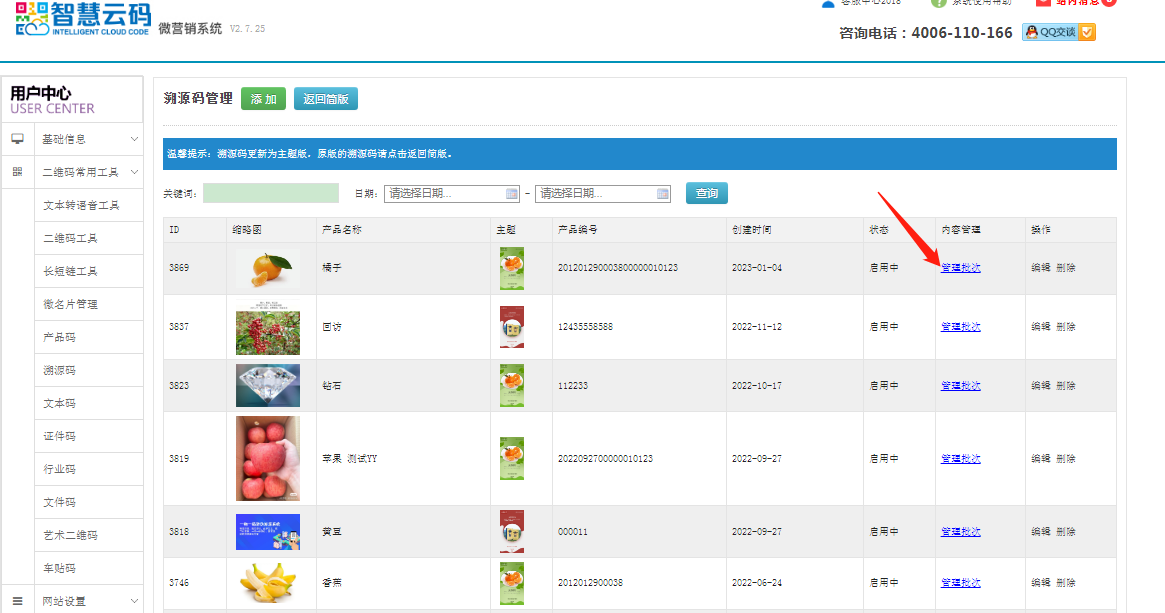Click the green theme image for 橘子
The image size is (1165, 613).
[x=512, y=268]
